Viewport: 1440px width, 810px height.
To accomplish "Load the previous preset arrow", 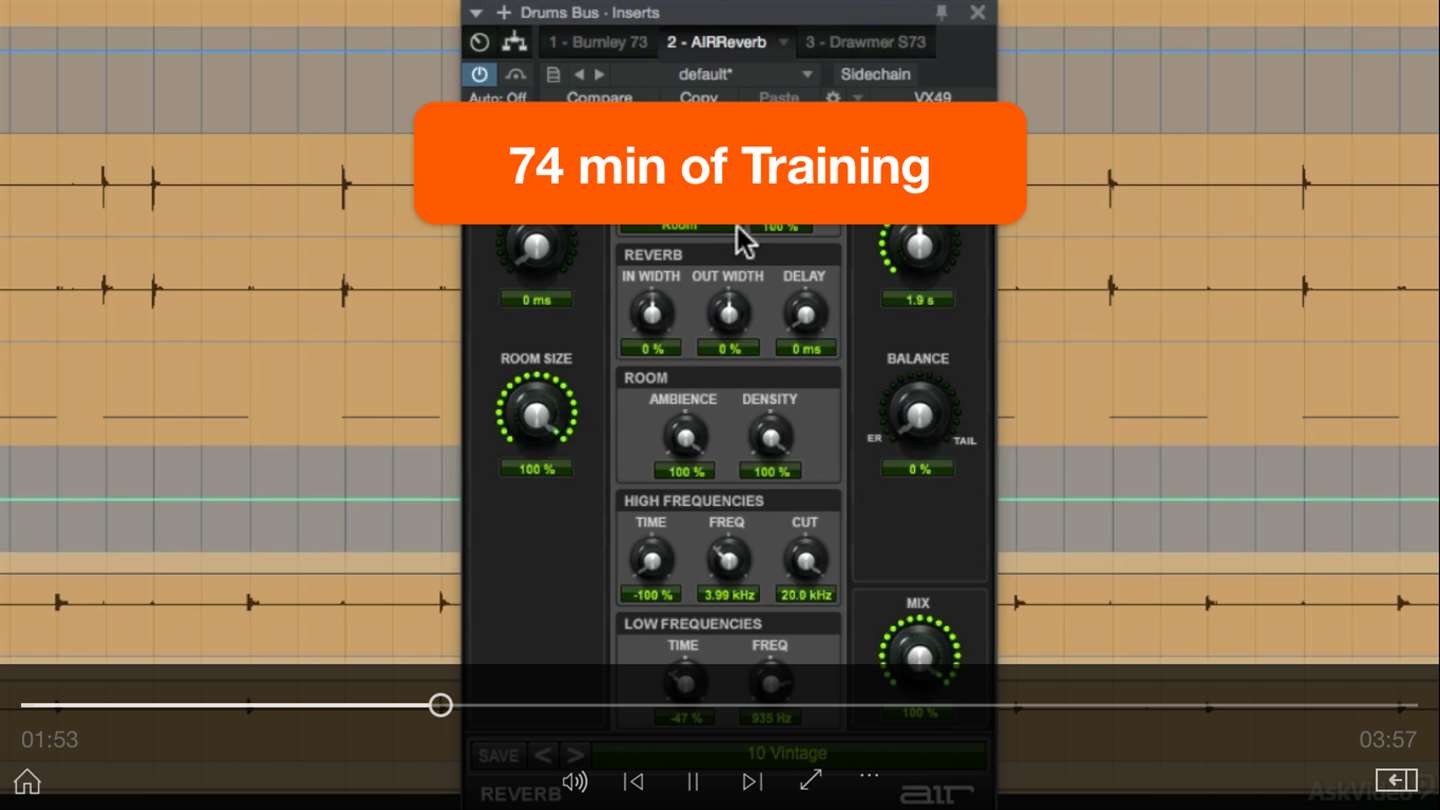I will 578,74.
